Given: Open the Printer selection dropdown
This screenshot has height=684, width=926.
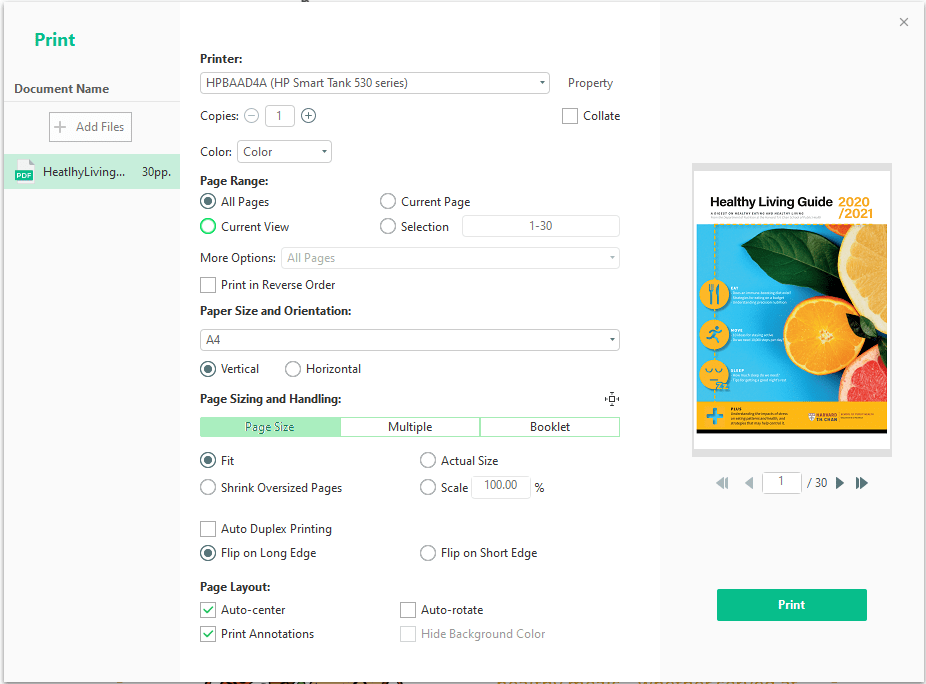Looking at the screenshot, I should [x=374, y=83].
